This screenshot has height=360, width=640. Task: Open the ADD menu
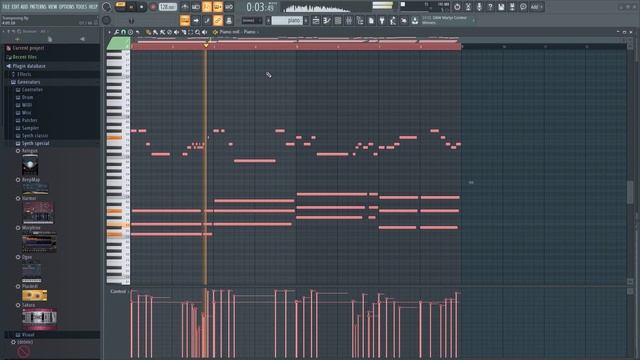point(24,7)
